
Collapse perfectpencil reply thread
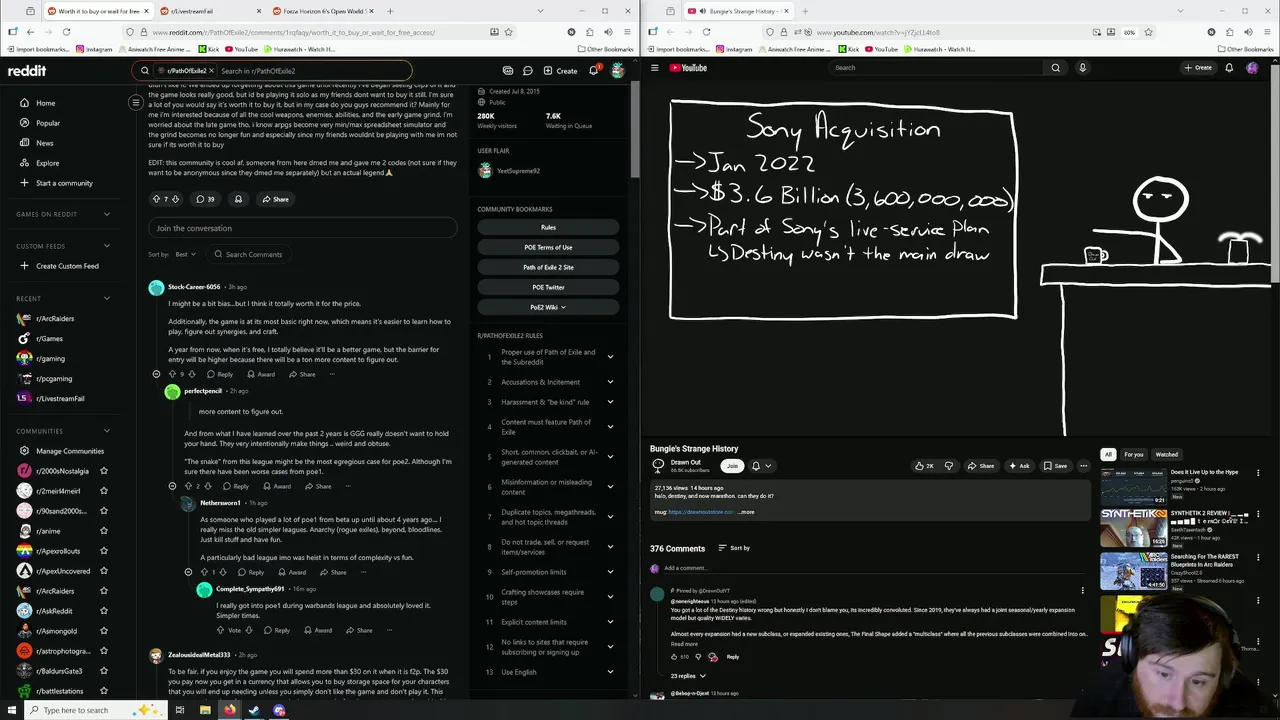pyautogui.click(x=172, y=486)
